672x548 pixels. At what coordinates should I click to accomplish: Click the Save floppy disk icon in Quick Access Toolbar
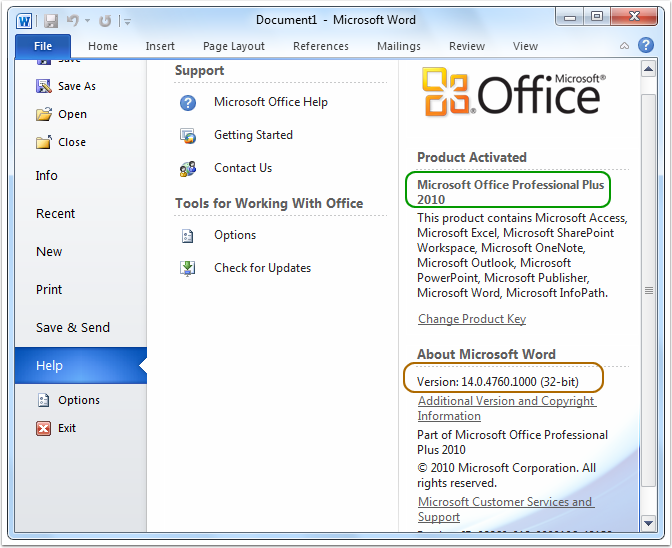tap(51, 21)
